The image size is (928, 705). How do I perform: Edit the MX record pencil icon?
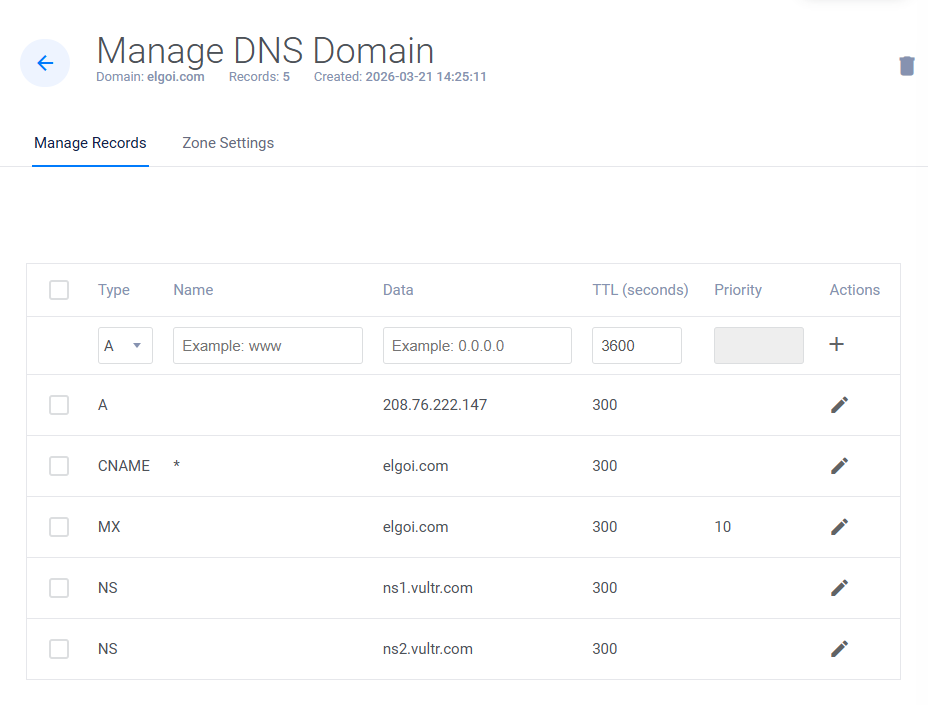(839, 527)
